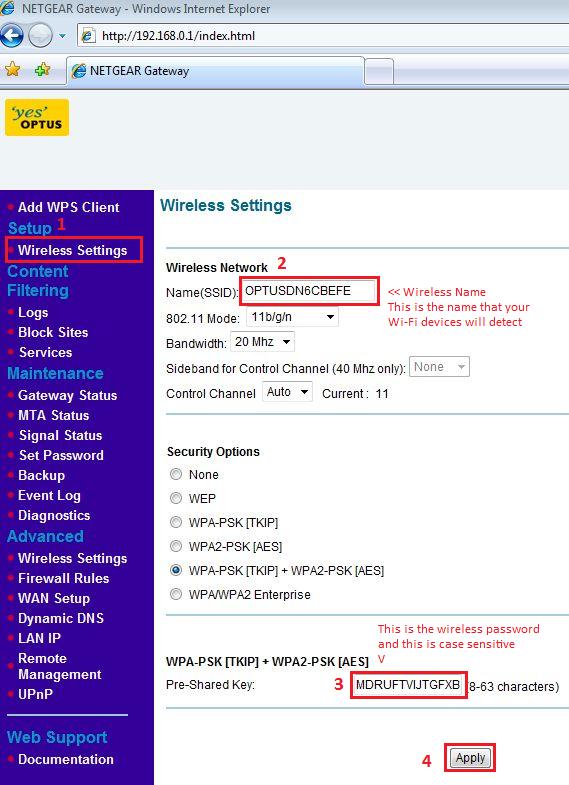Click the yes Optus logo
Screen dimensions: 569x785
(37, 118)
